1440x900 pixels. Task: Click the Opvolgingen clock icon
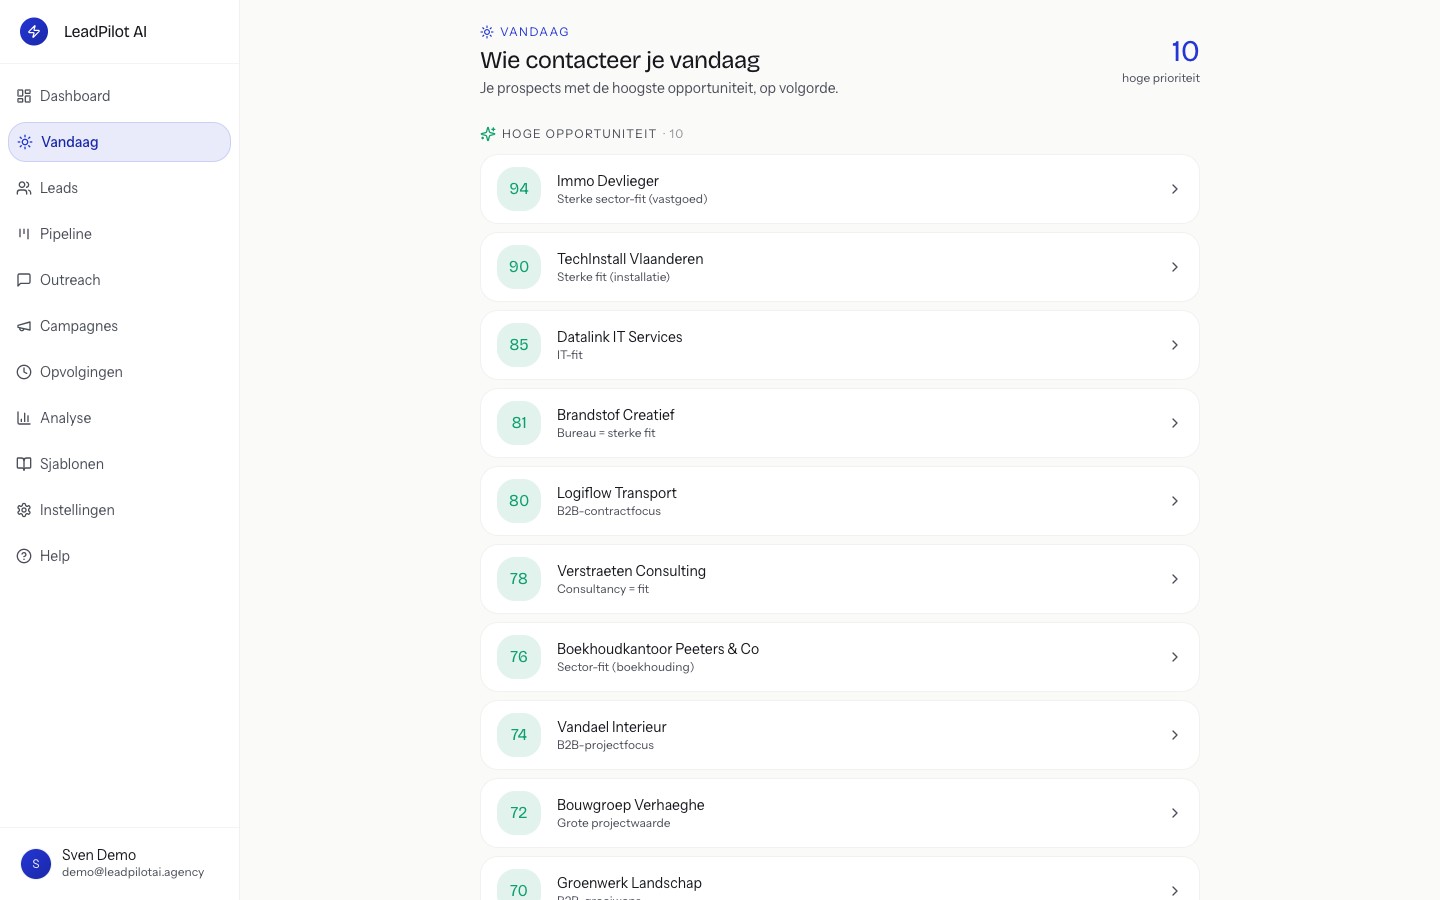click(x=24, y=372)
